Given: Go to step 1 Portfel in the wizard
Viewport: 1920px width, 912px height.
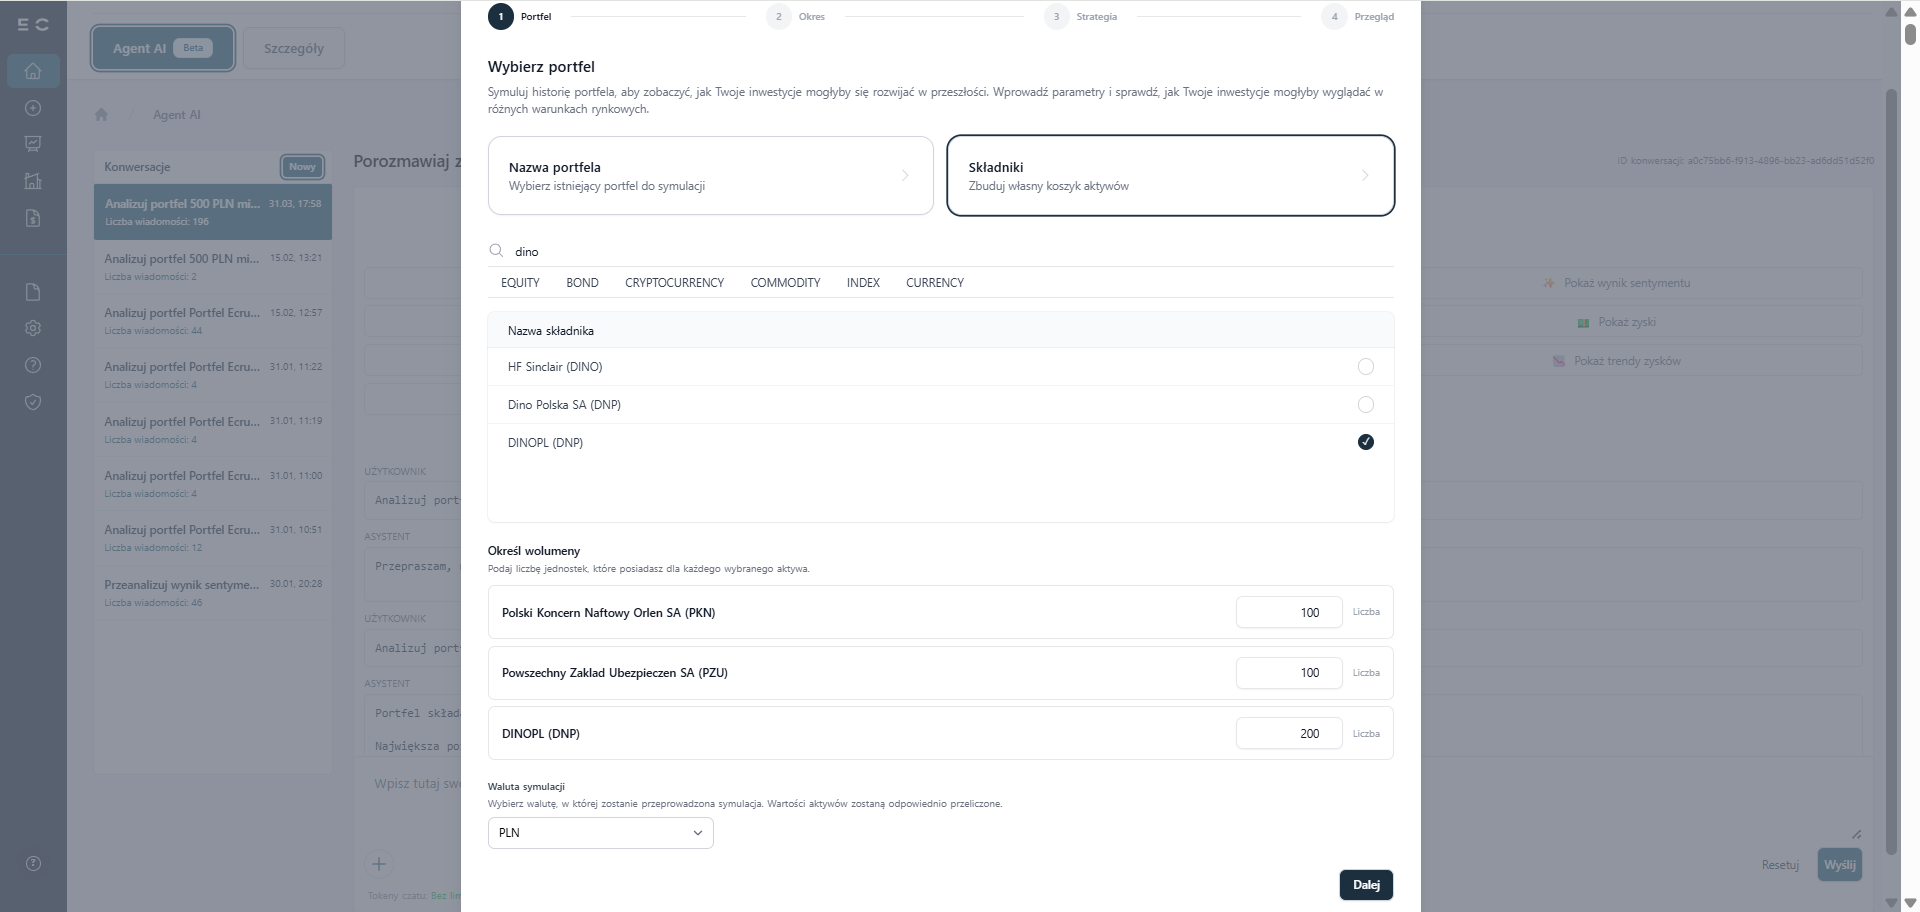Looking at the screenshot, I should (x=520, y=17).
